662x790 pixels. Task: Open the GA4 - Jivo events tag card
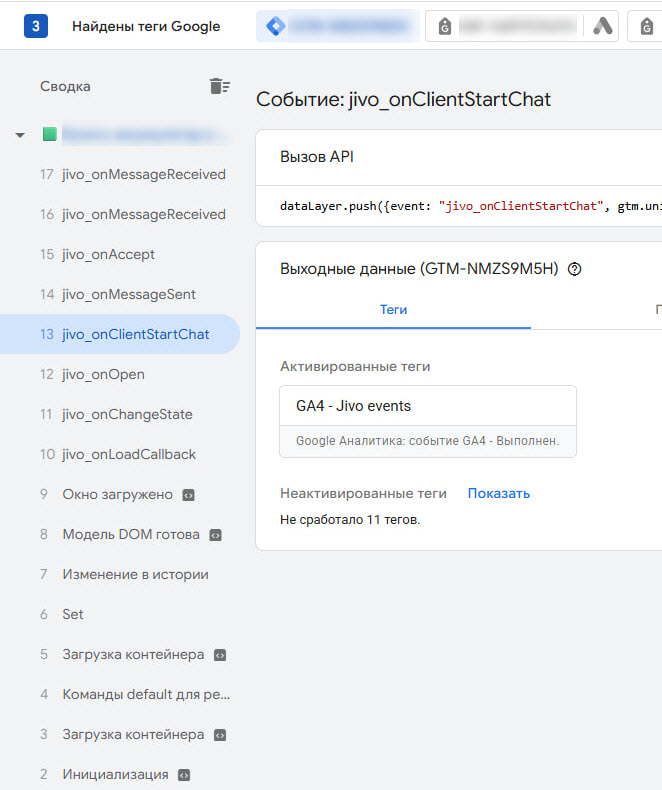point(428,421)
